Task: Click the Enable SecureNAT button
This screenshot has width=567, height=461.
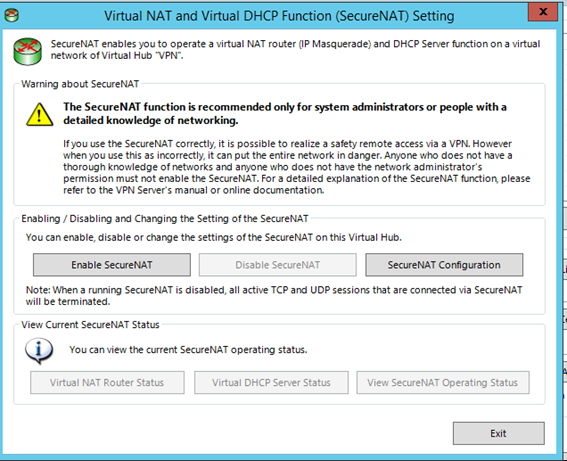Action: pyautogui.click(x=112, y=265)
